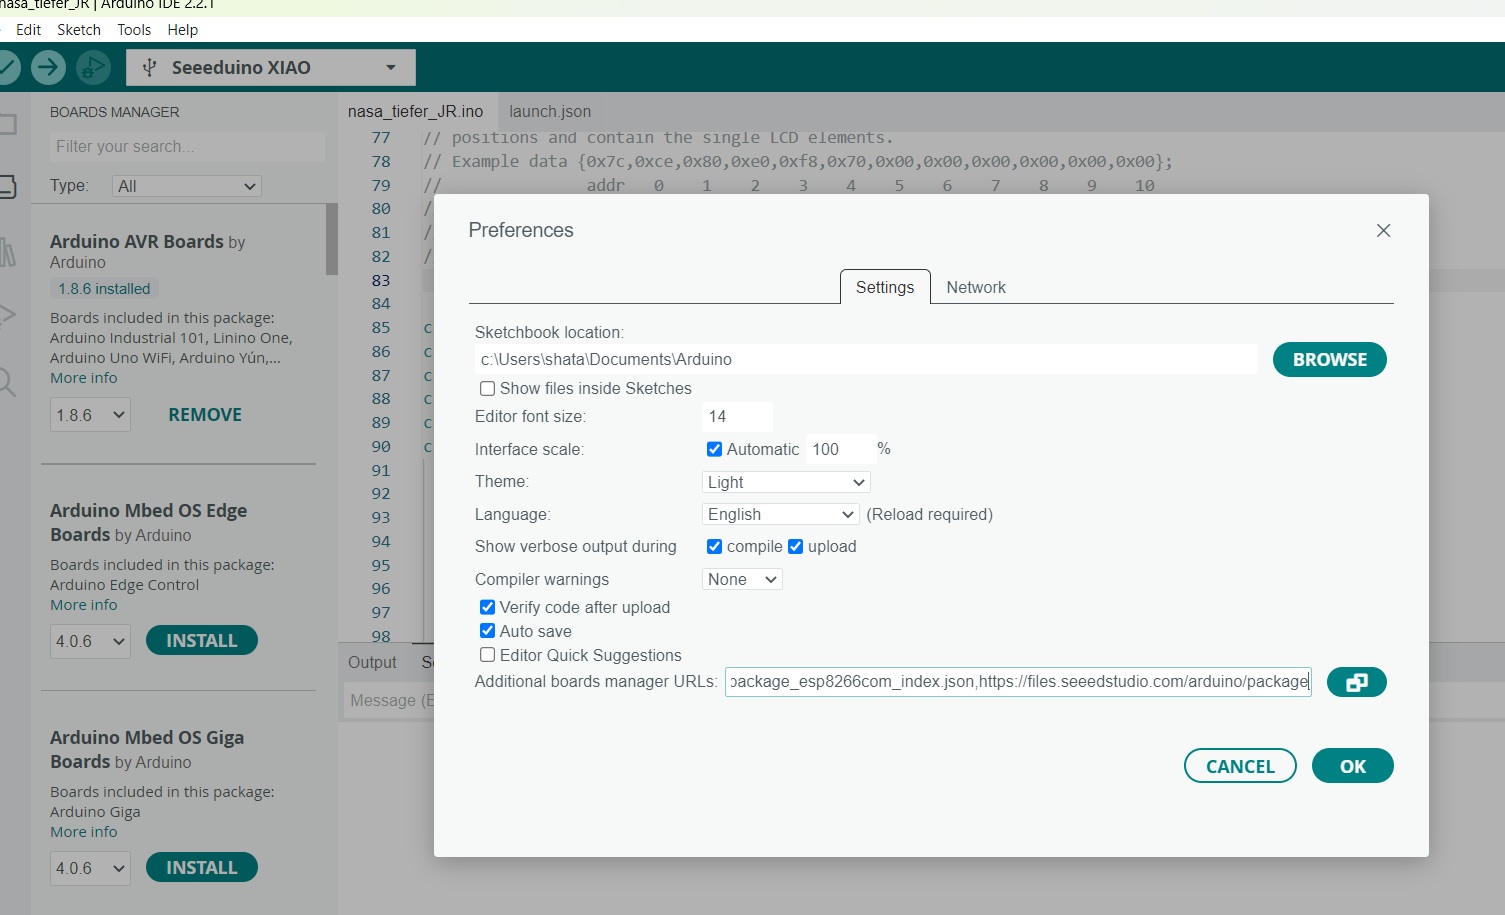Image resolution: width=1505 pixels, height=915 pixels.
Task: Disable verbose output during upload
Action: pos(796,546)
